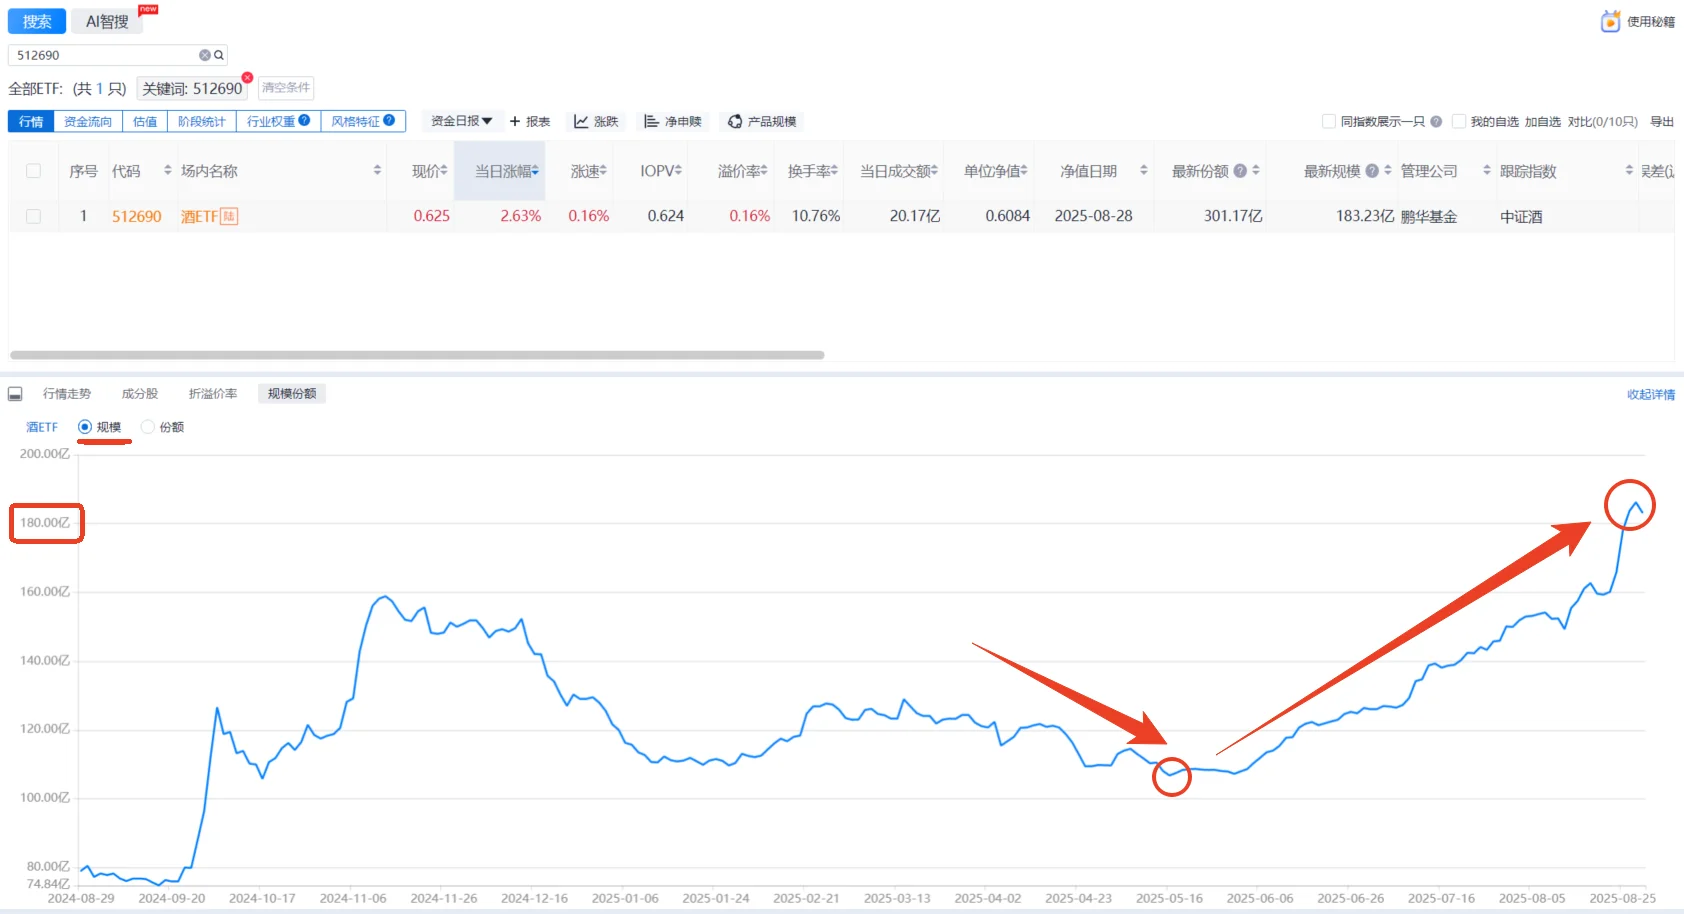Screen dimensions: 1684x914
Task: Click 加自选 link
Action: (x=1542, y=122)
